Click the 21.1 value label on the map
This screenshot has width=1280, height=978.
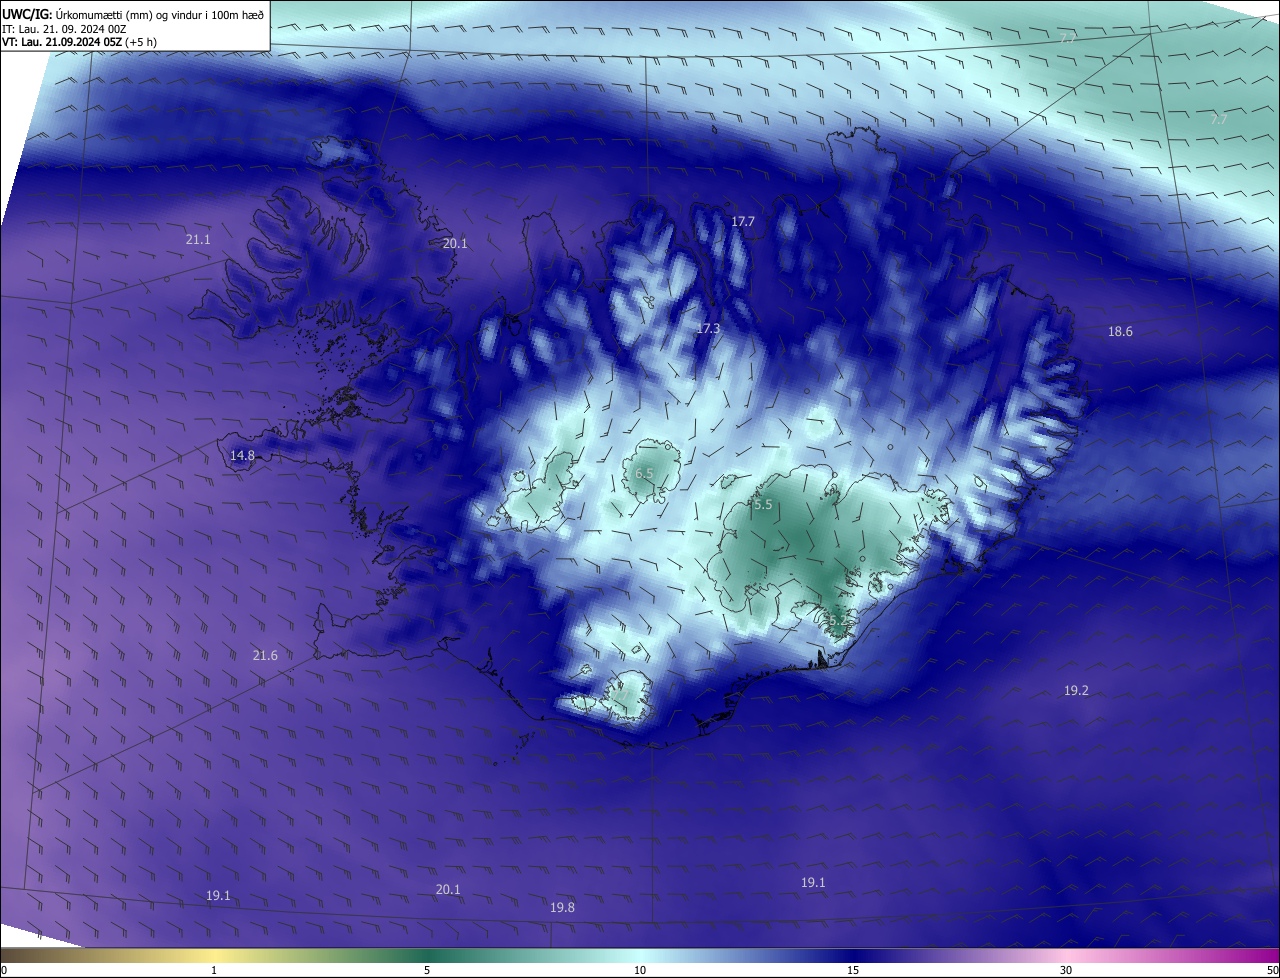[198, 240]
